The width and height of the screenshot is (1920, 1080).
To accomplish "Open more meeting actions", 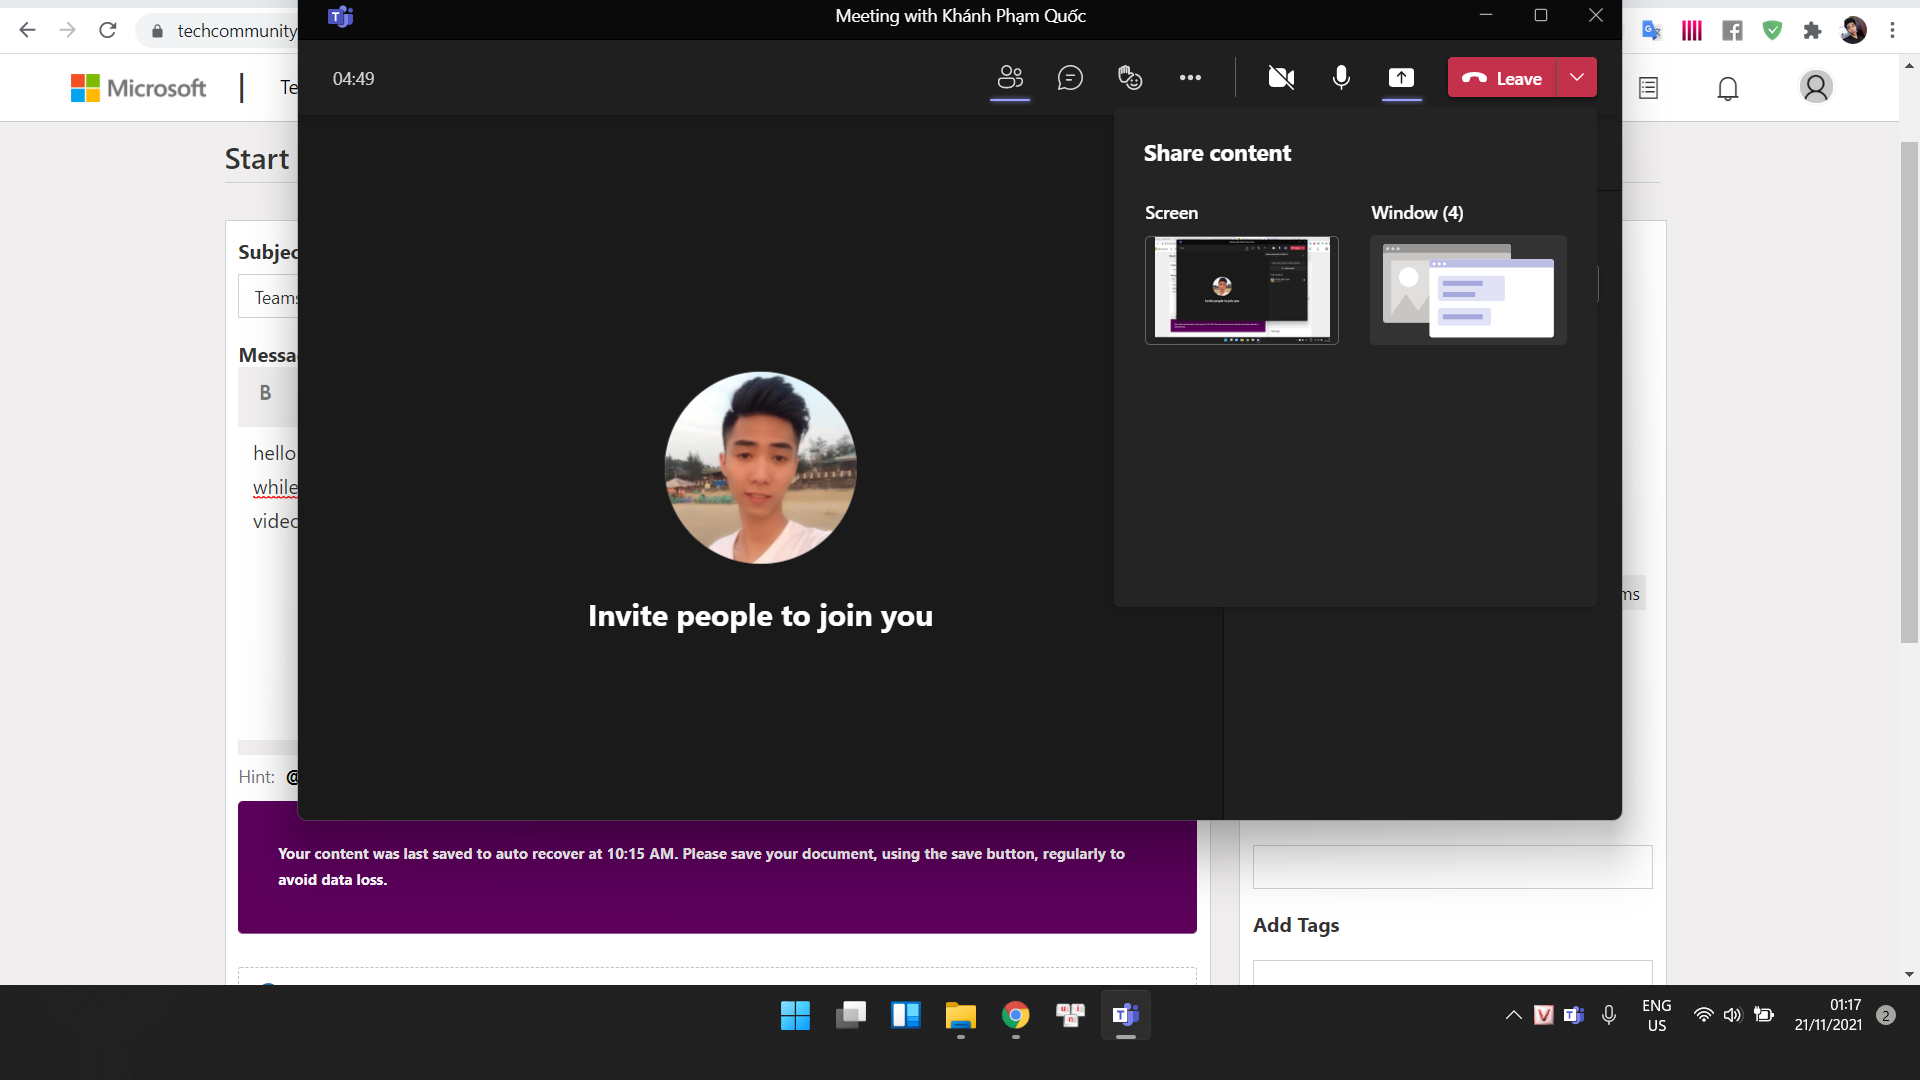I will tap(1190, 78).
